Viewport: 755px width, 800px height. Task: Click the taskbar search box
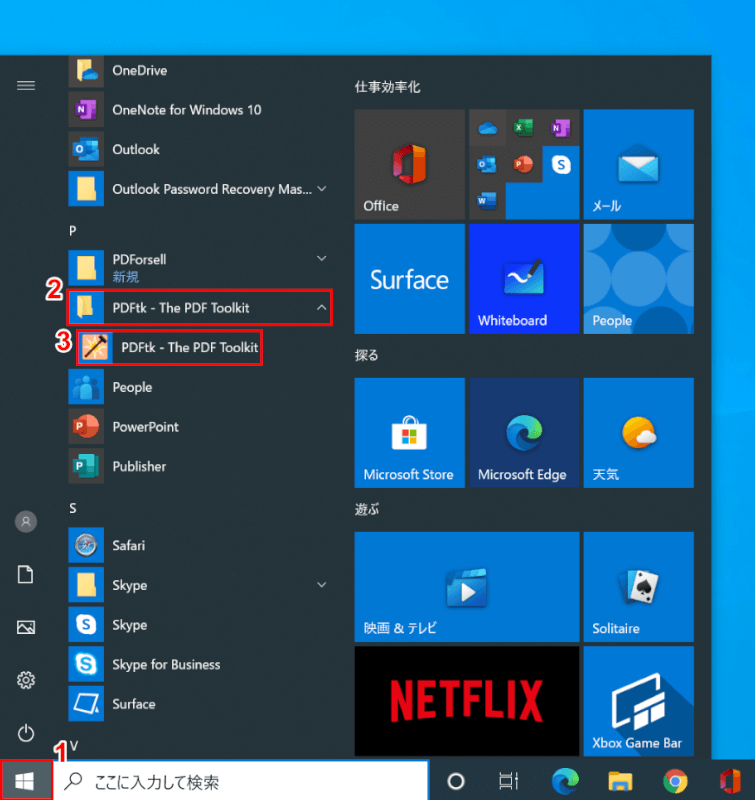point(241,781)
